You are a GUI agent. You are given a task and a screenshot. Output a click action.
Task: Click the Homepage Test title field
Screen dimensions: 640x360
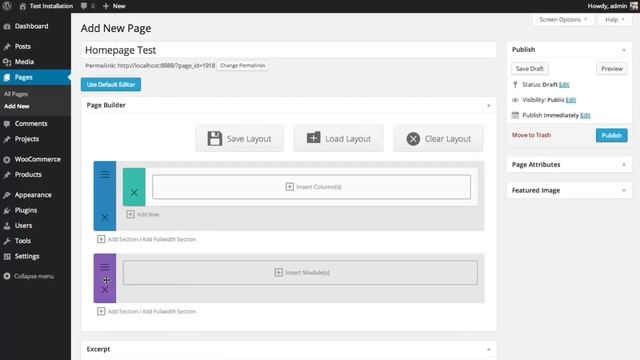pyautogui.click(x=288, y=50)
